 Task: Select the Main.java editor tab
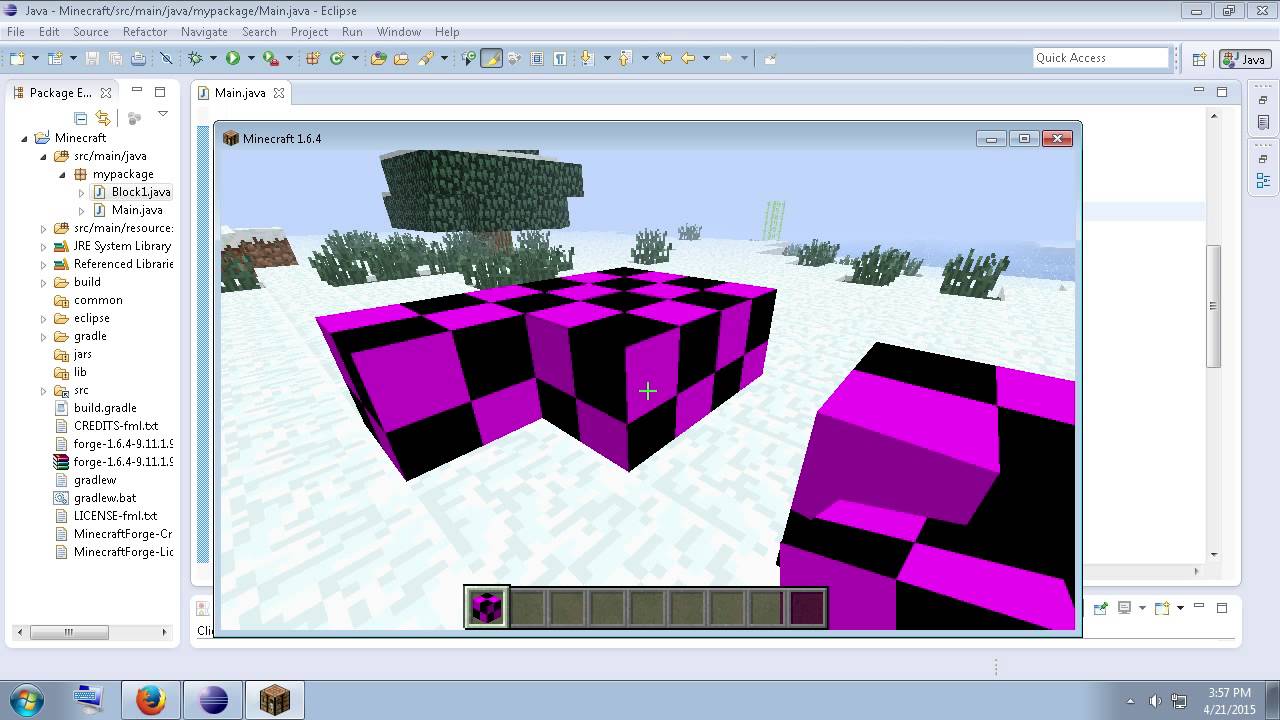(240, 93)
